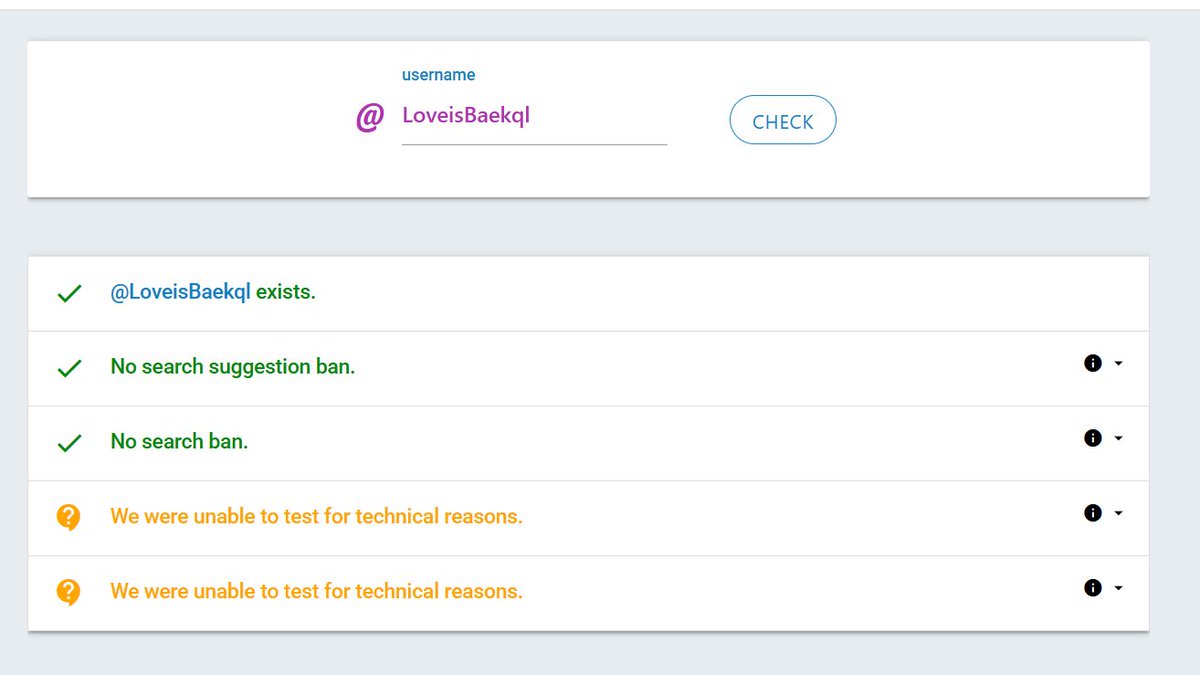1200x675 pixels.
Task: Click the info icon for No search suggestion ban
Action: pos(1093,363)
